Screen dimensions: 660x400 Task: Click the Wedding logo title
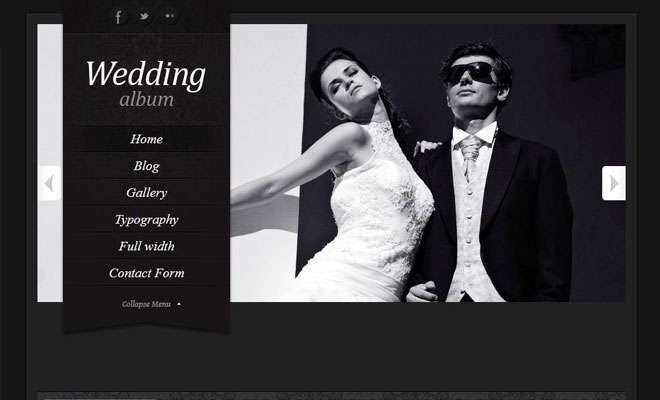click(x=146, y=74)
